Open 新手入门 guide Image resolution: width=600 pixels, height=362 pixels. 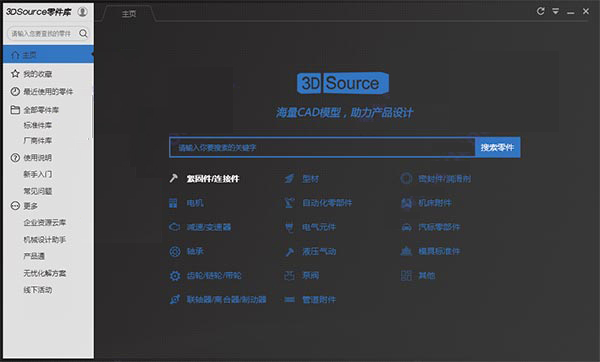tap(38, 174)
